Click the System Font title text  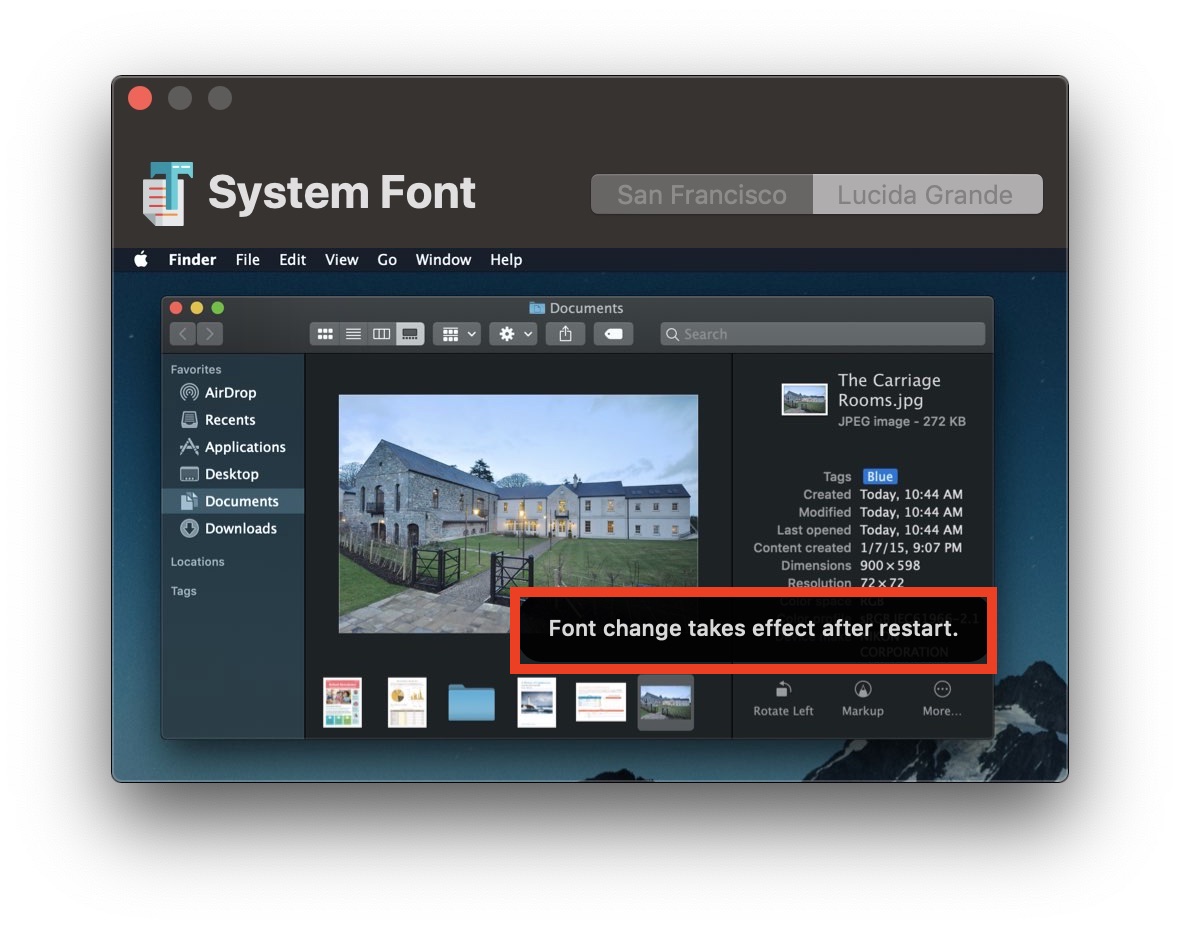[342, 193]
